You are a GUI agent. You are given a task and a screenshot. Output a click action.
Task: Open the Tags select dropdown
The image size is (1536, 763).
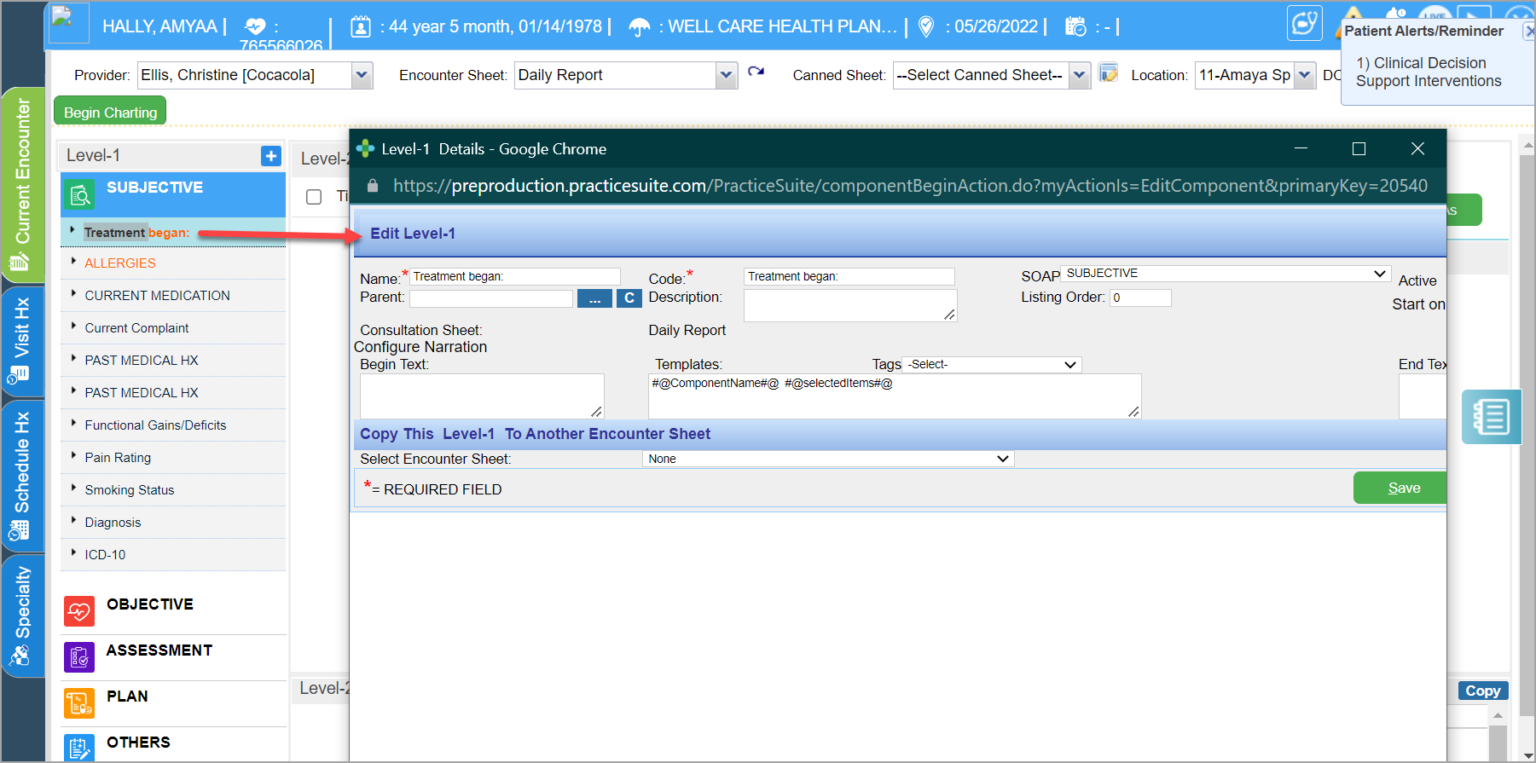[x=991, y=365]
